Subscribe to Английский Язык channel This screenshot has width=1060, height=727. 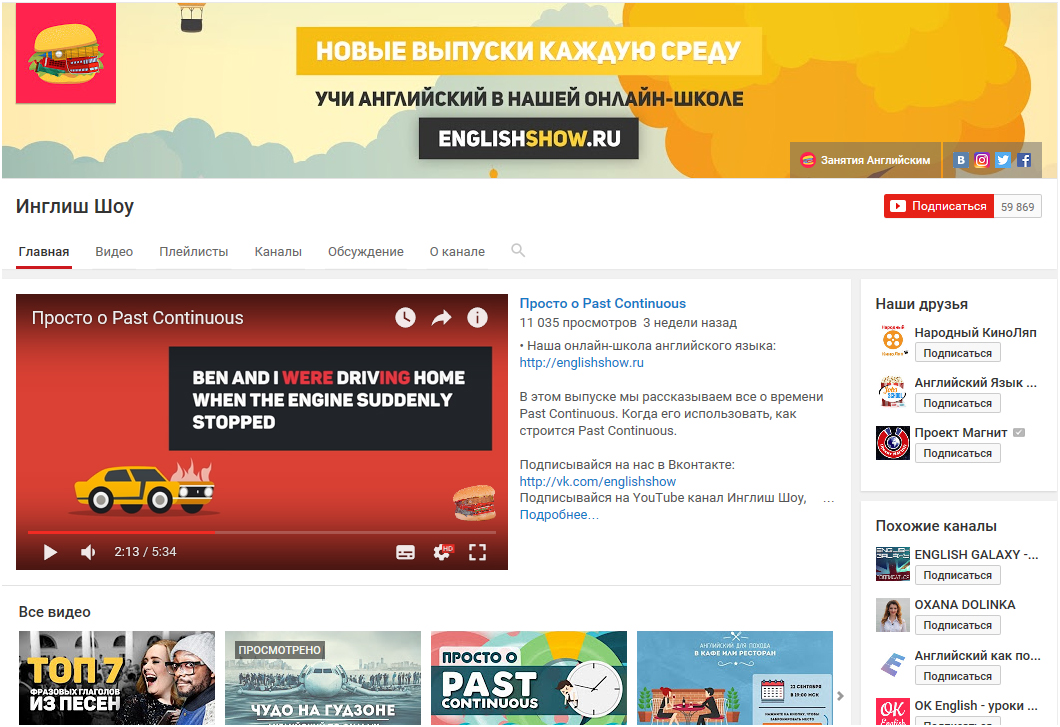coord(957,403)
